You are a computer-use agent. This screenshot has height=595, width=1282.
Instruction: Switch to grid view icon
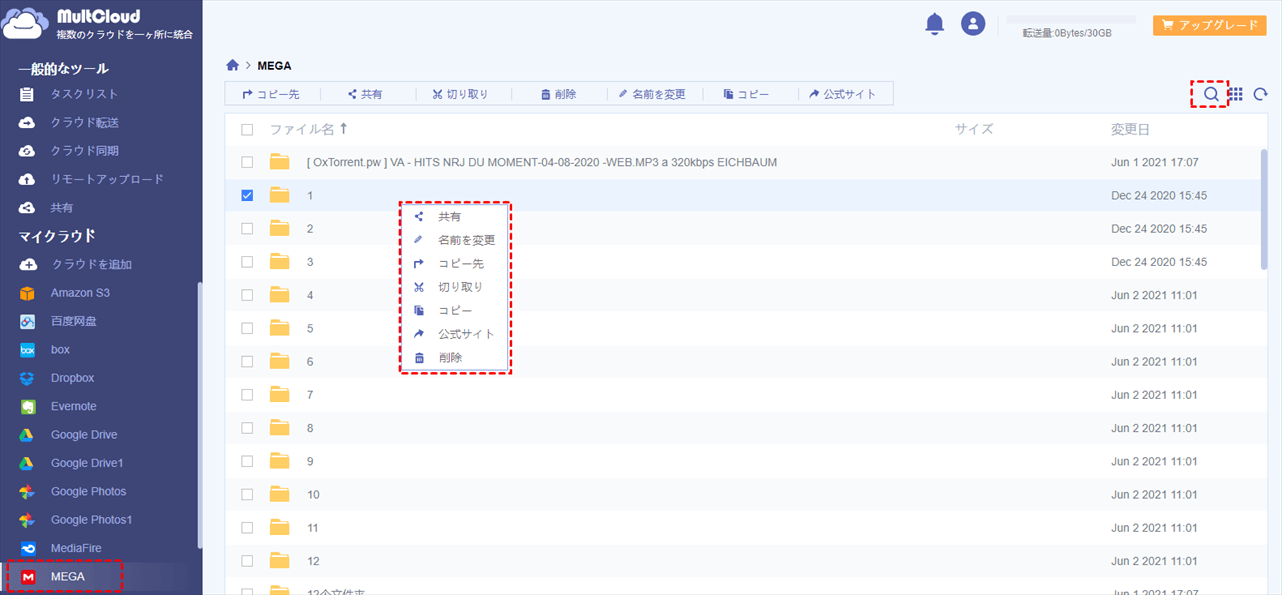pyautogui.click(x=1236, y=94)
